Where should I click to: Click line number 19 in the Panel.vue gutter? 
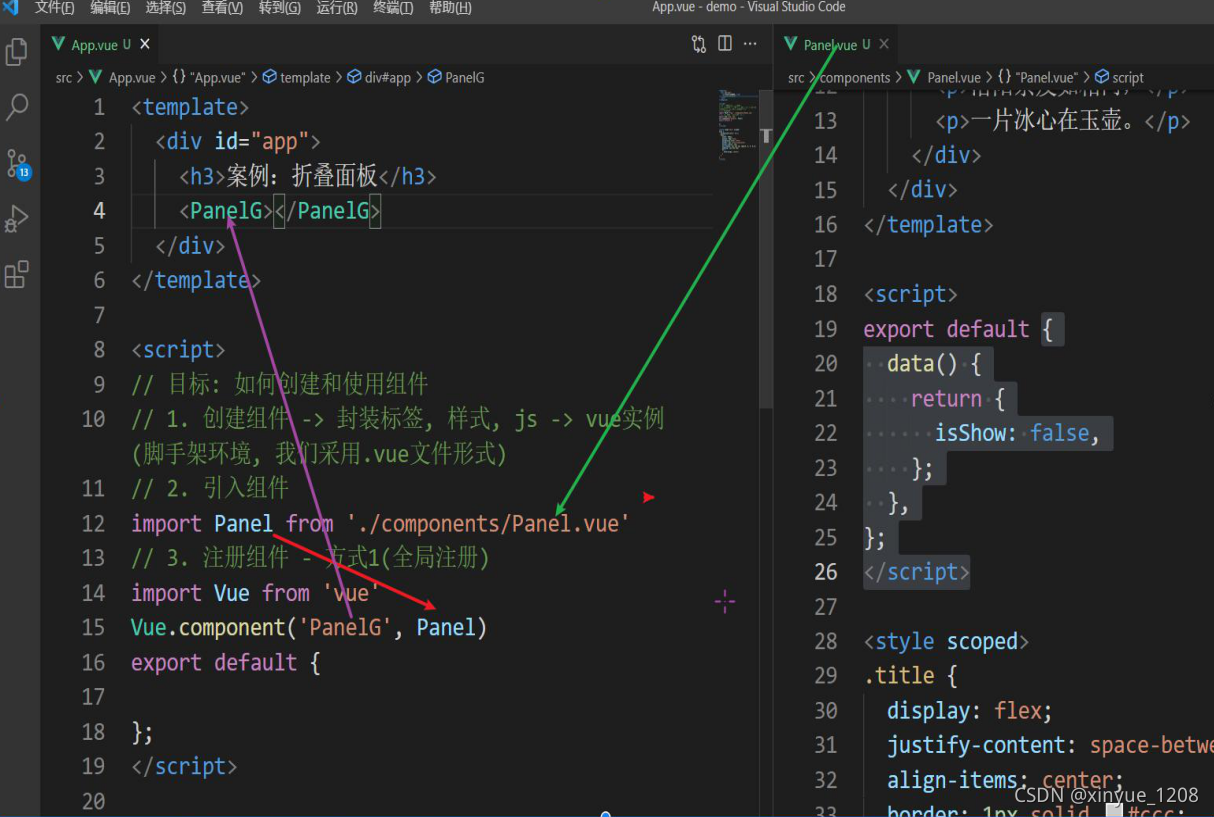tap(826, 329)
